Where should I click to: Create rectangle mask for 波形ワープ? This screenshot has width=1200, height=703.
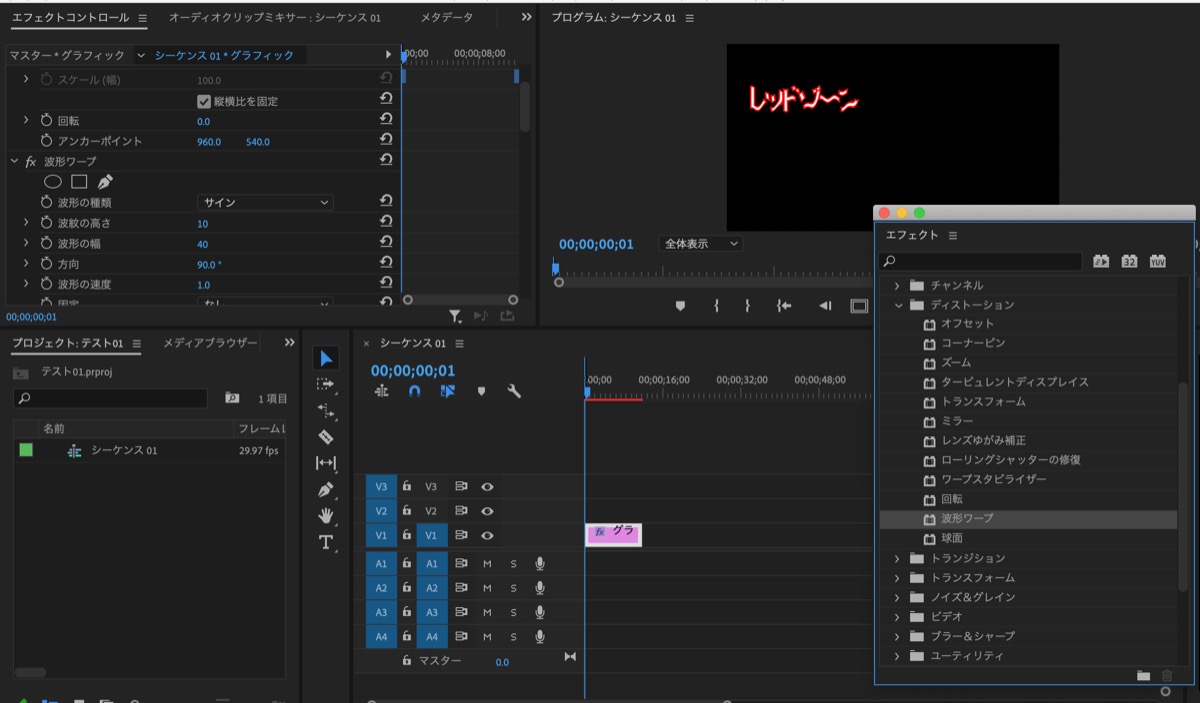click(x=79, y=182)
